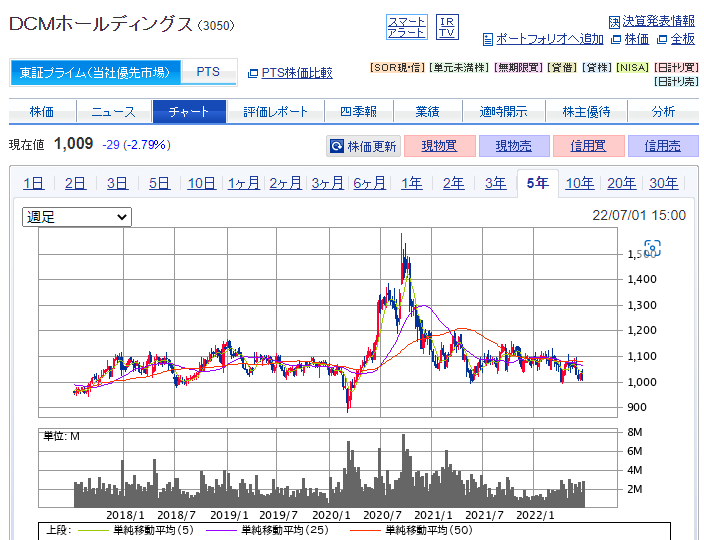This screenshot has height=540, width=704.
Task: Open the 株主優待 tab
Action: (586, 111)
